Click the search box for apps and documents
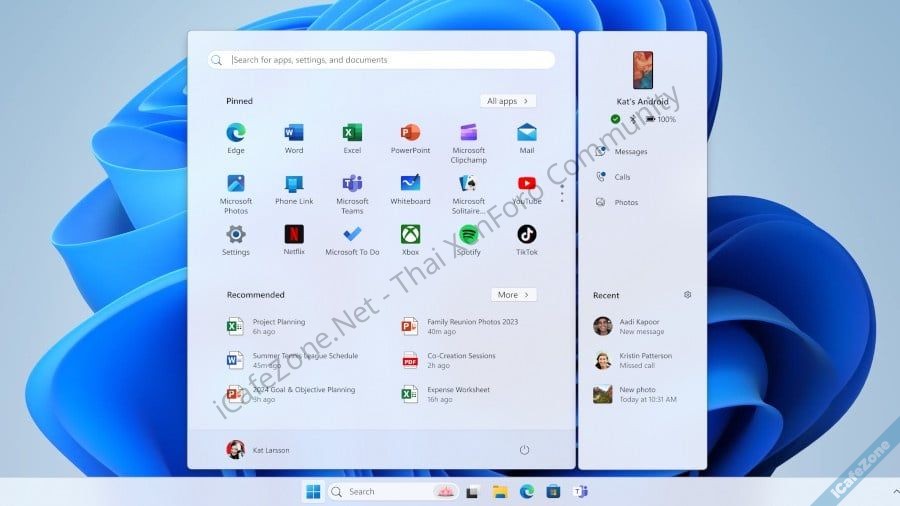 382,60
